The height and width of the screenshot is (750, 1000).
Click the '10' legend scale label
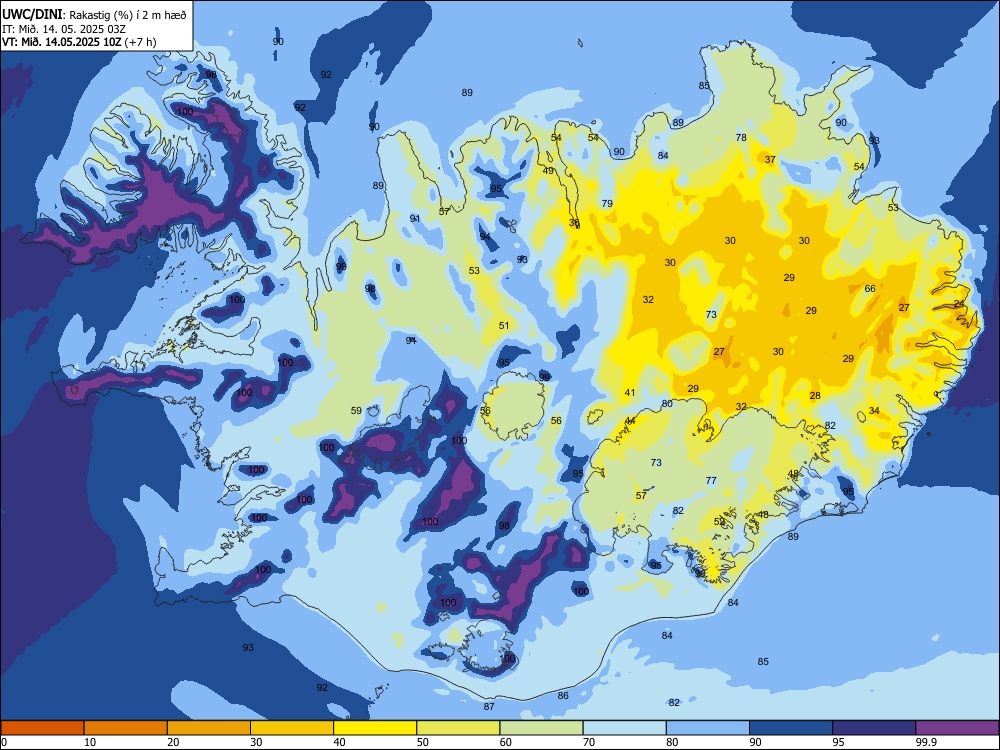[90, 742]
